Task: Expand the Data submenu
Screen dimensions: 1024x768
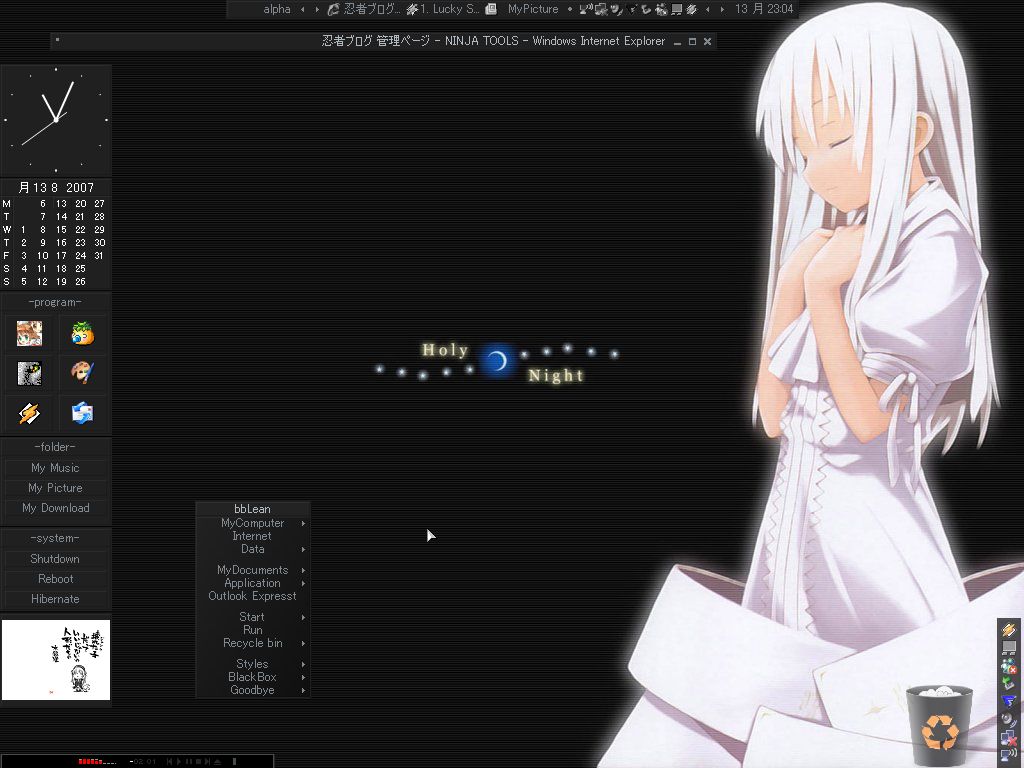Action: (253, 549)
